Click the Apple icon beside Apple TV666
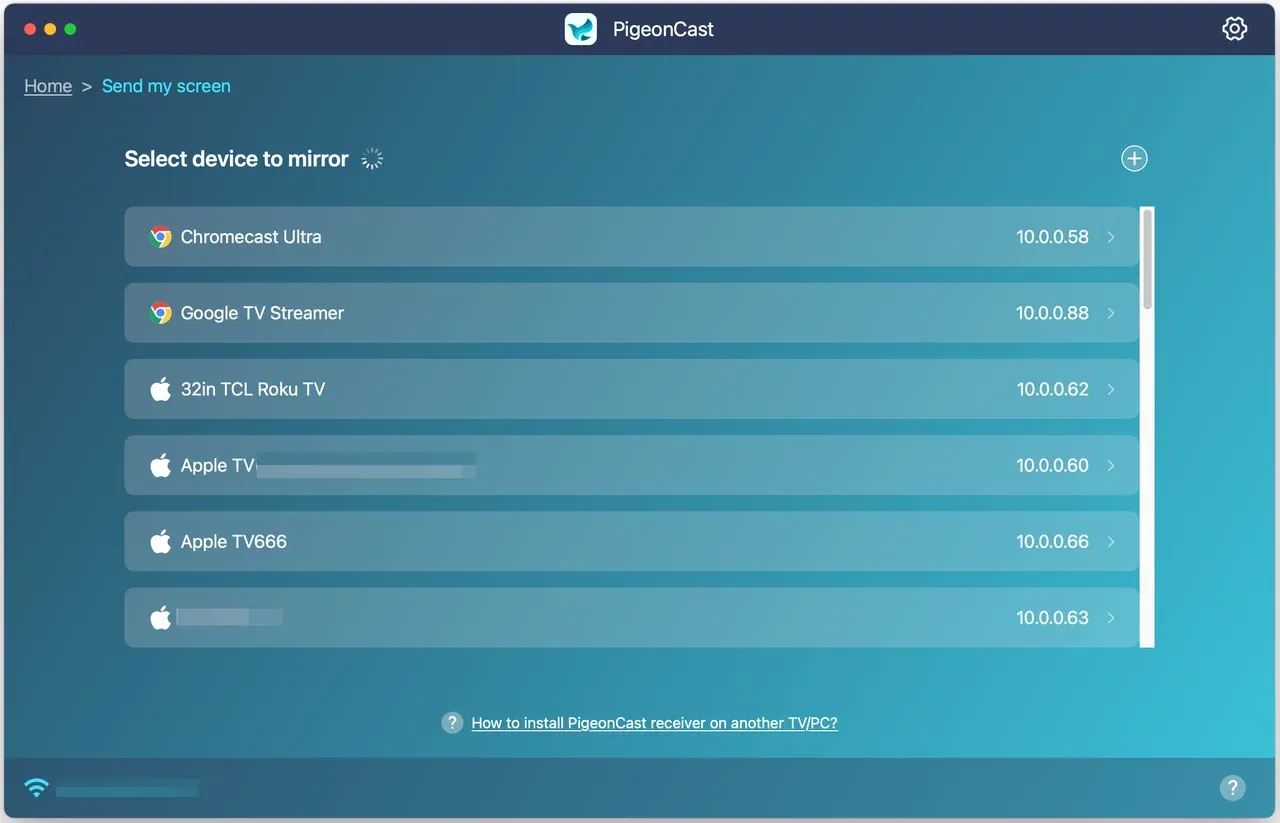Screen dimensions: 1280x823 [x=160, y=541]
